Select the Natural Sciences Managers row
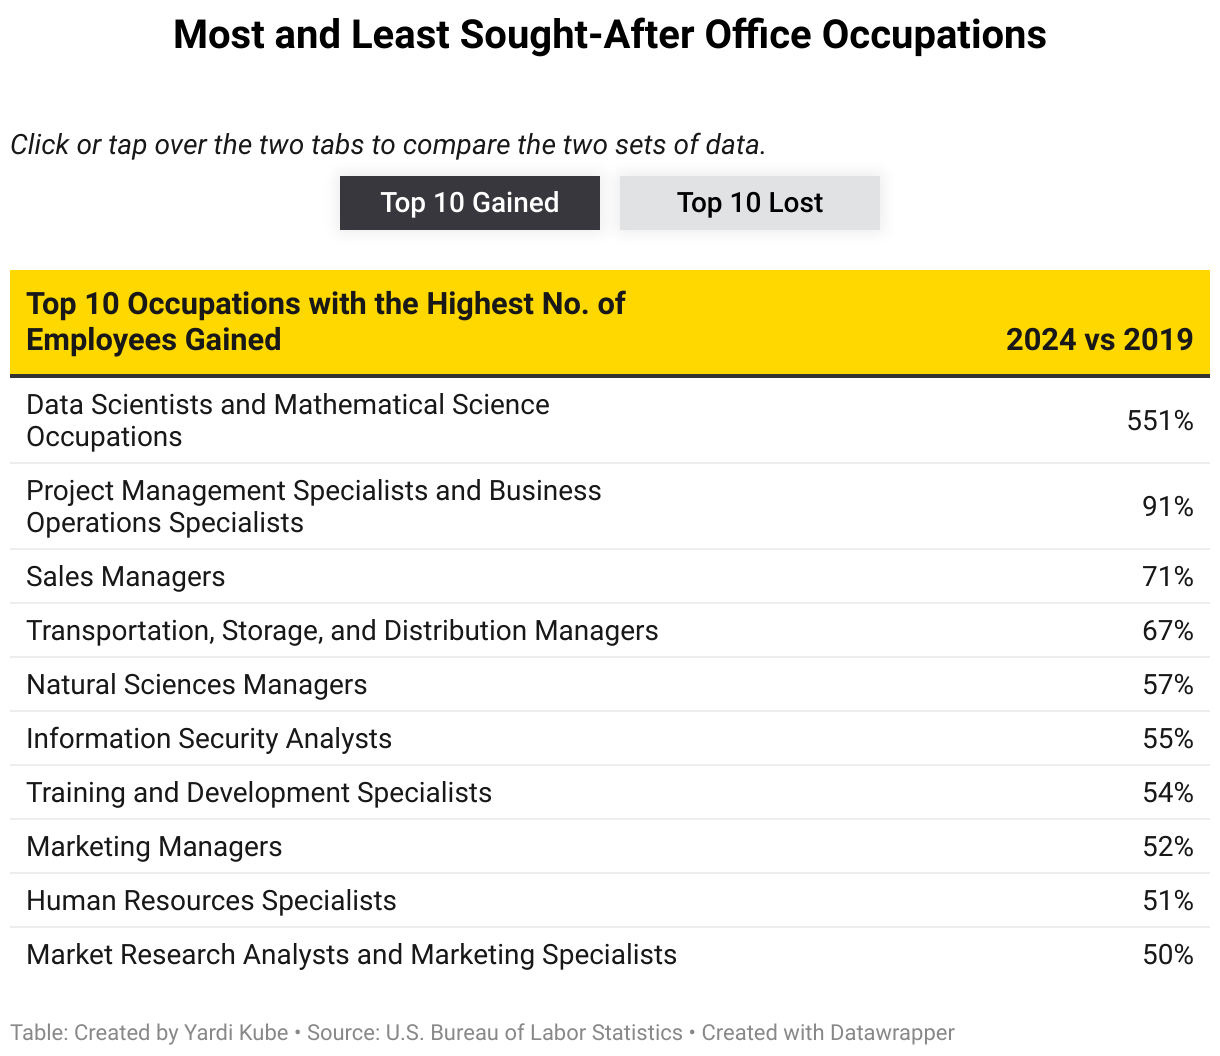Image resolution: width=1220 pixels, height=1056 pixels. 197,685
